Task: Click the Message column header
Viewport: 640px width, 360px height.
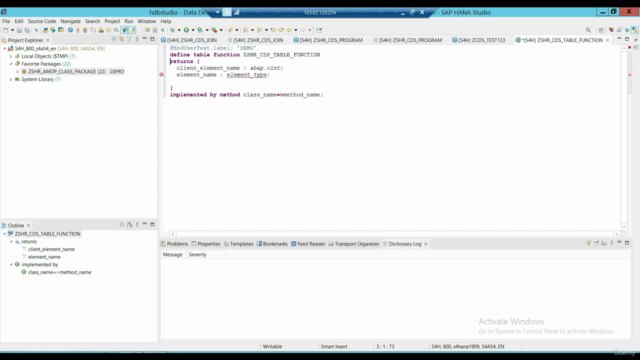Action: click(x=173, y=255)
